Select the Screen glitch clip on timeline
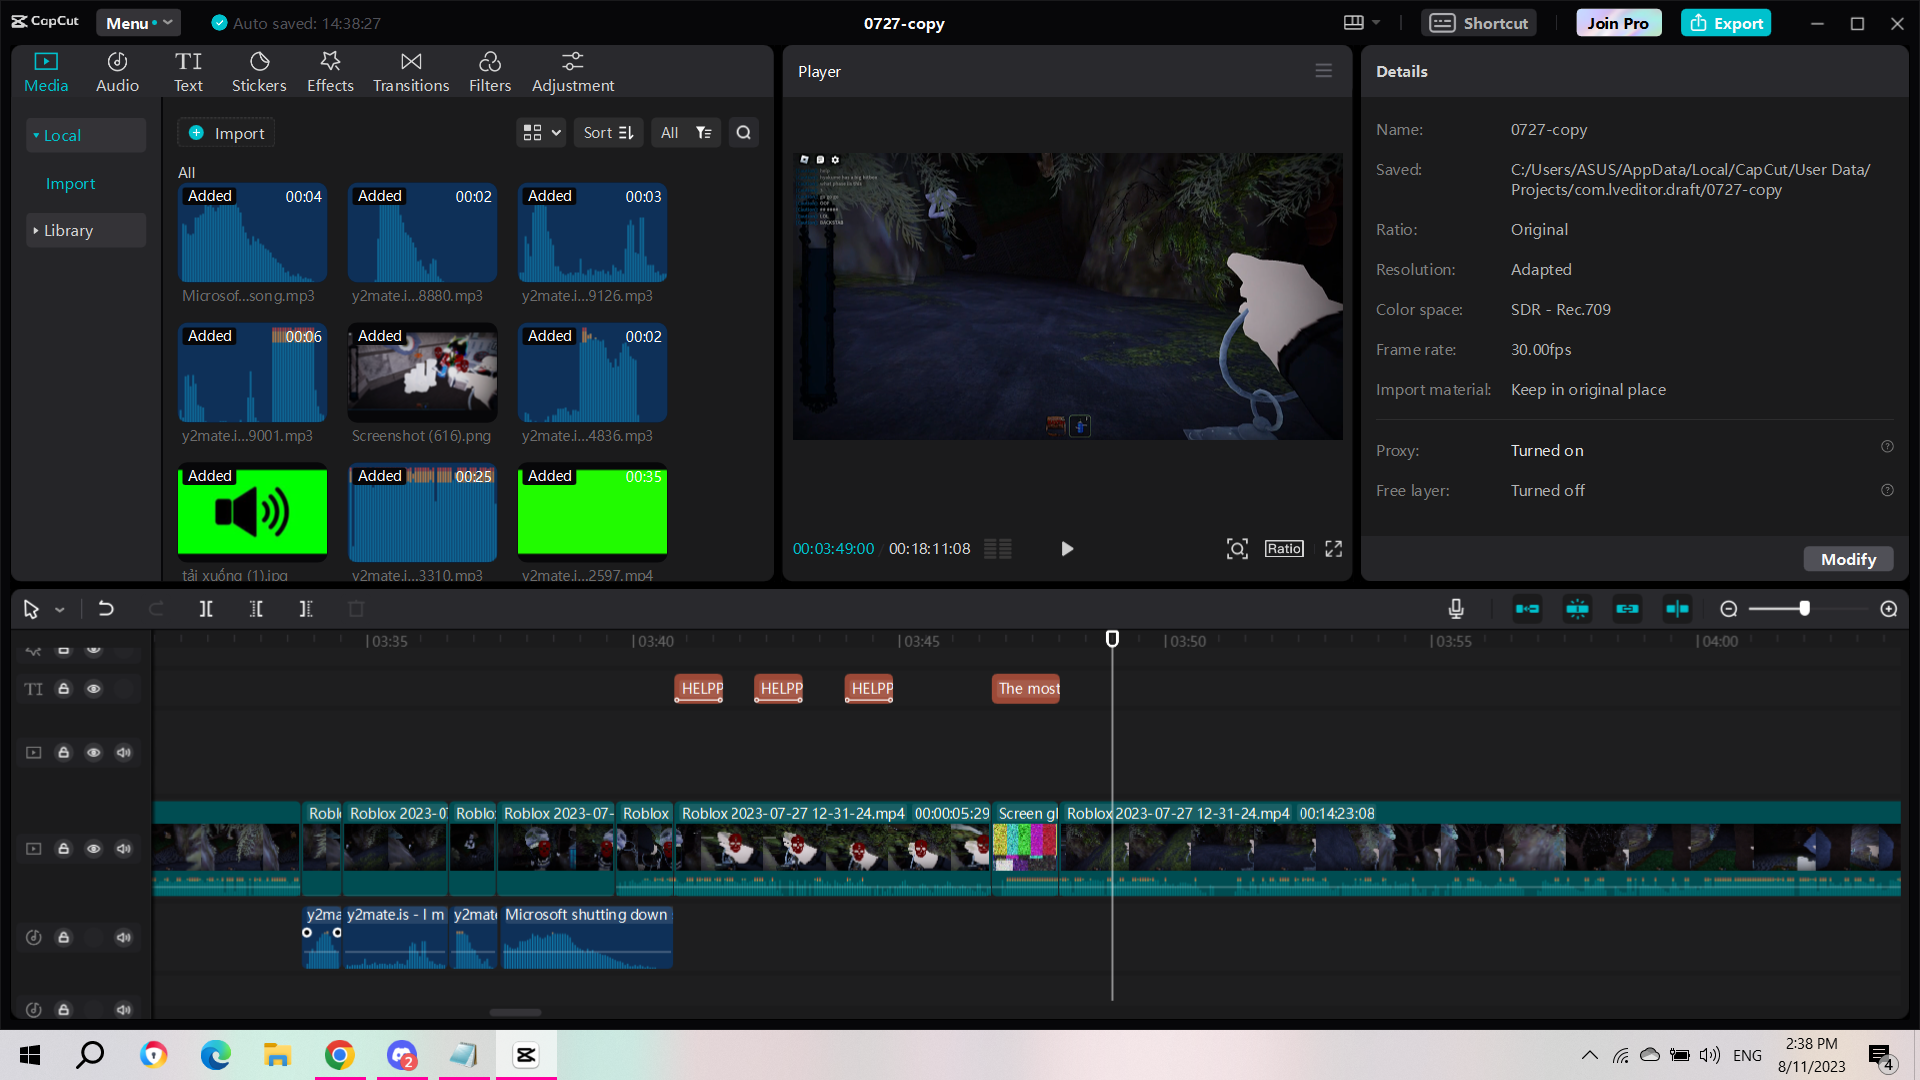The height and width of the screenshot is (1080, 1920). coord(1025,848)
